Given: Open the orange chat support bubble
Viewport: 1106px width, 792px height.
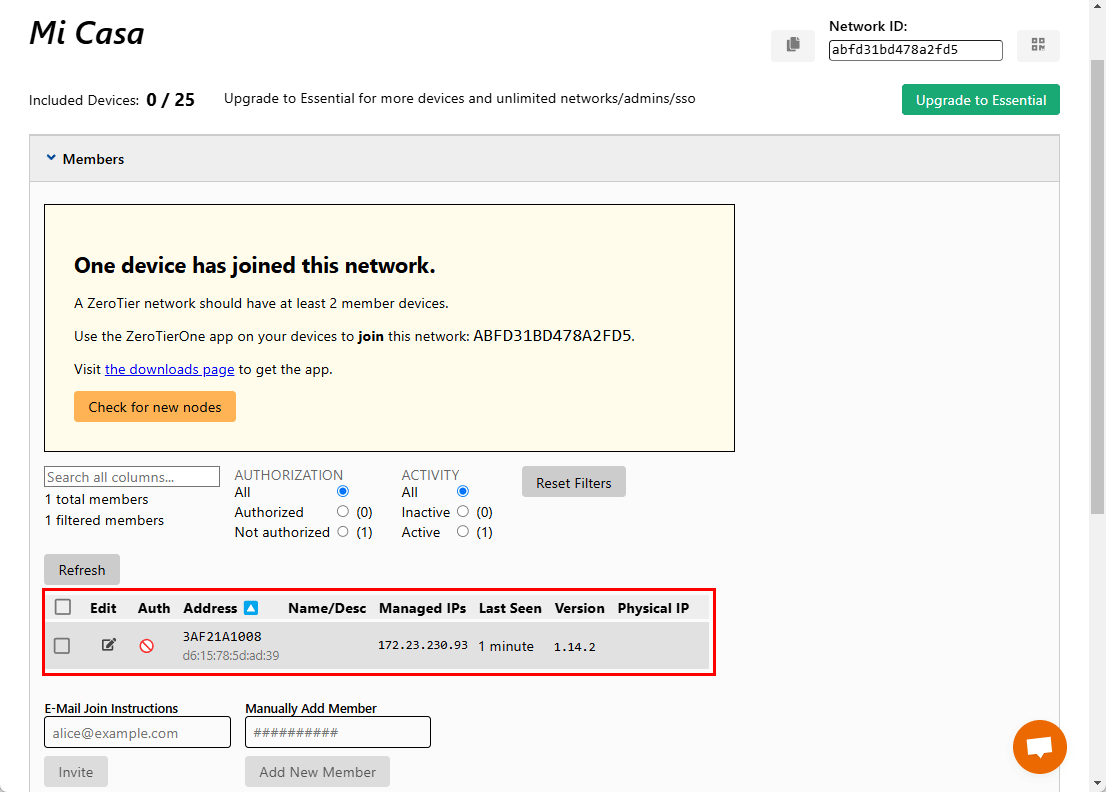Looking at the screenshot, I should point(1039,747).
